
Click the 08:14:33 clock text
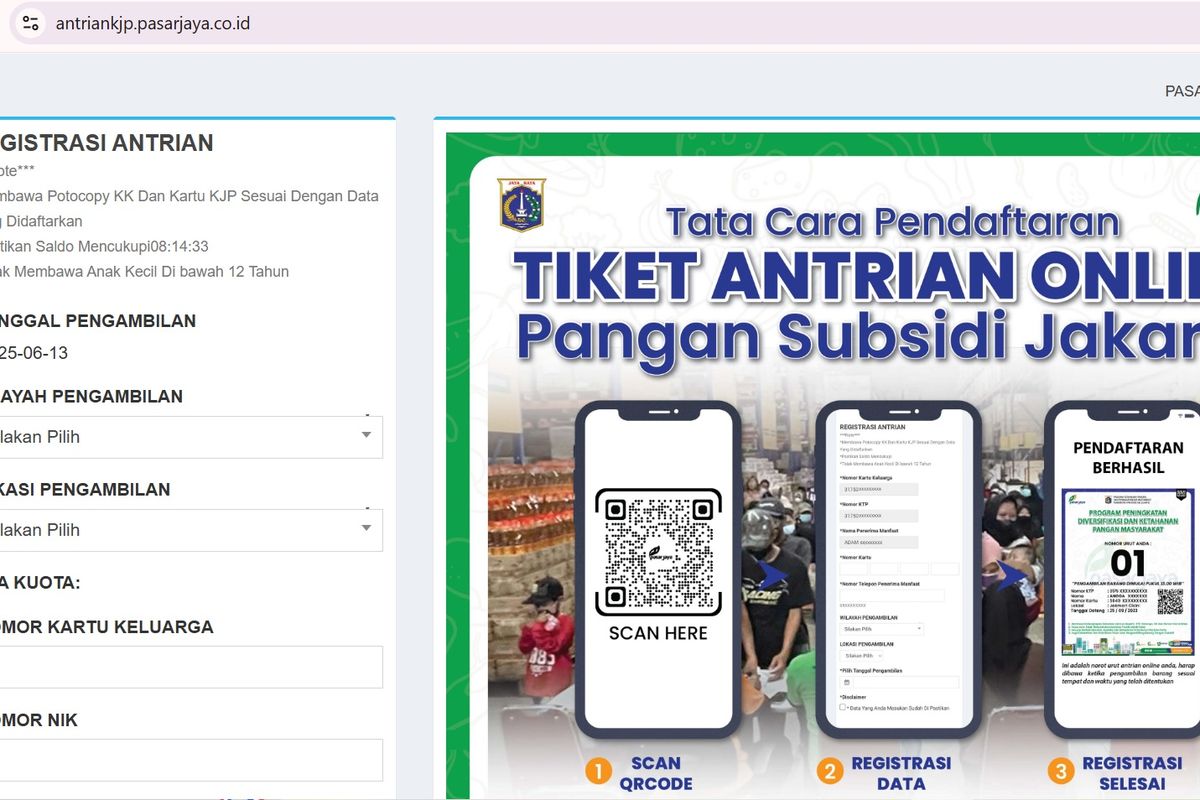tap(178, 246)
